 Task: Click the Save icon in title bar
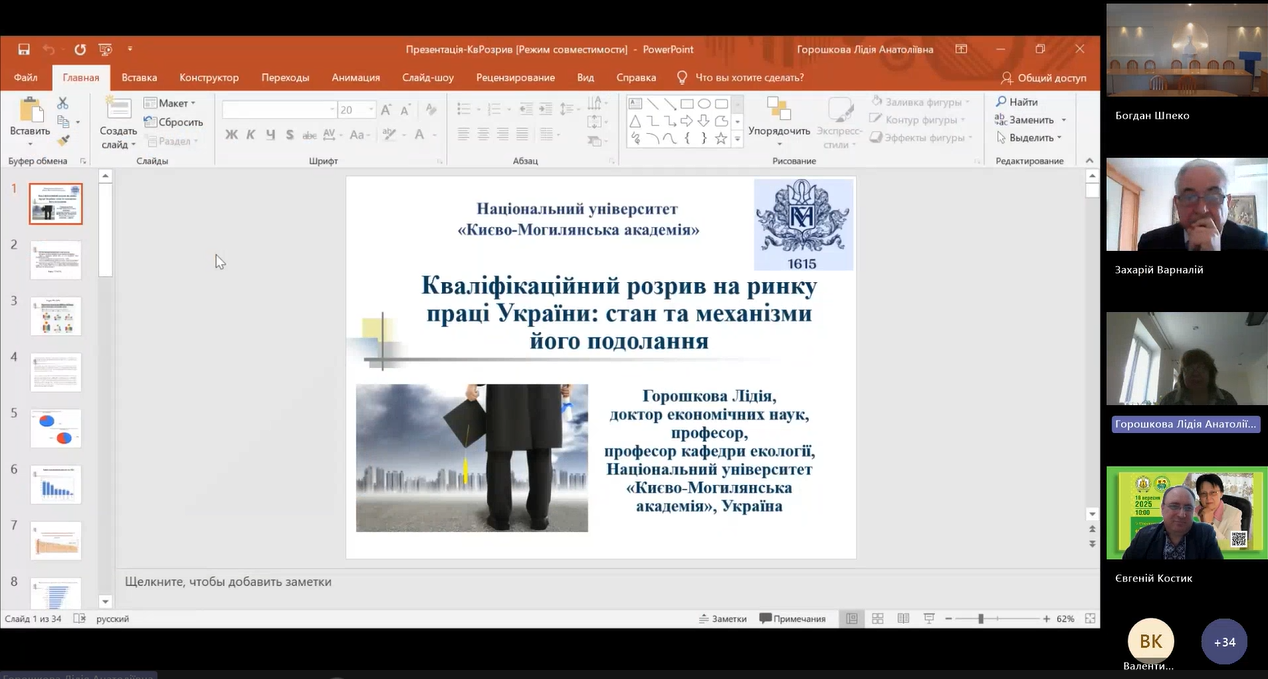[x=23, y=49]
